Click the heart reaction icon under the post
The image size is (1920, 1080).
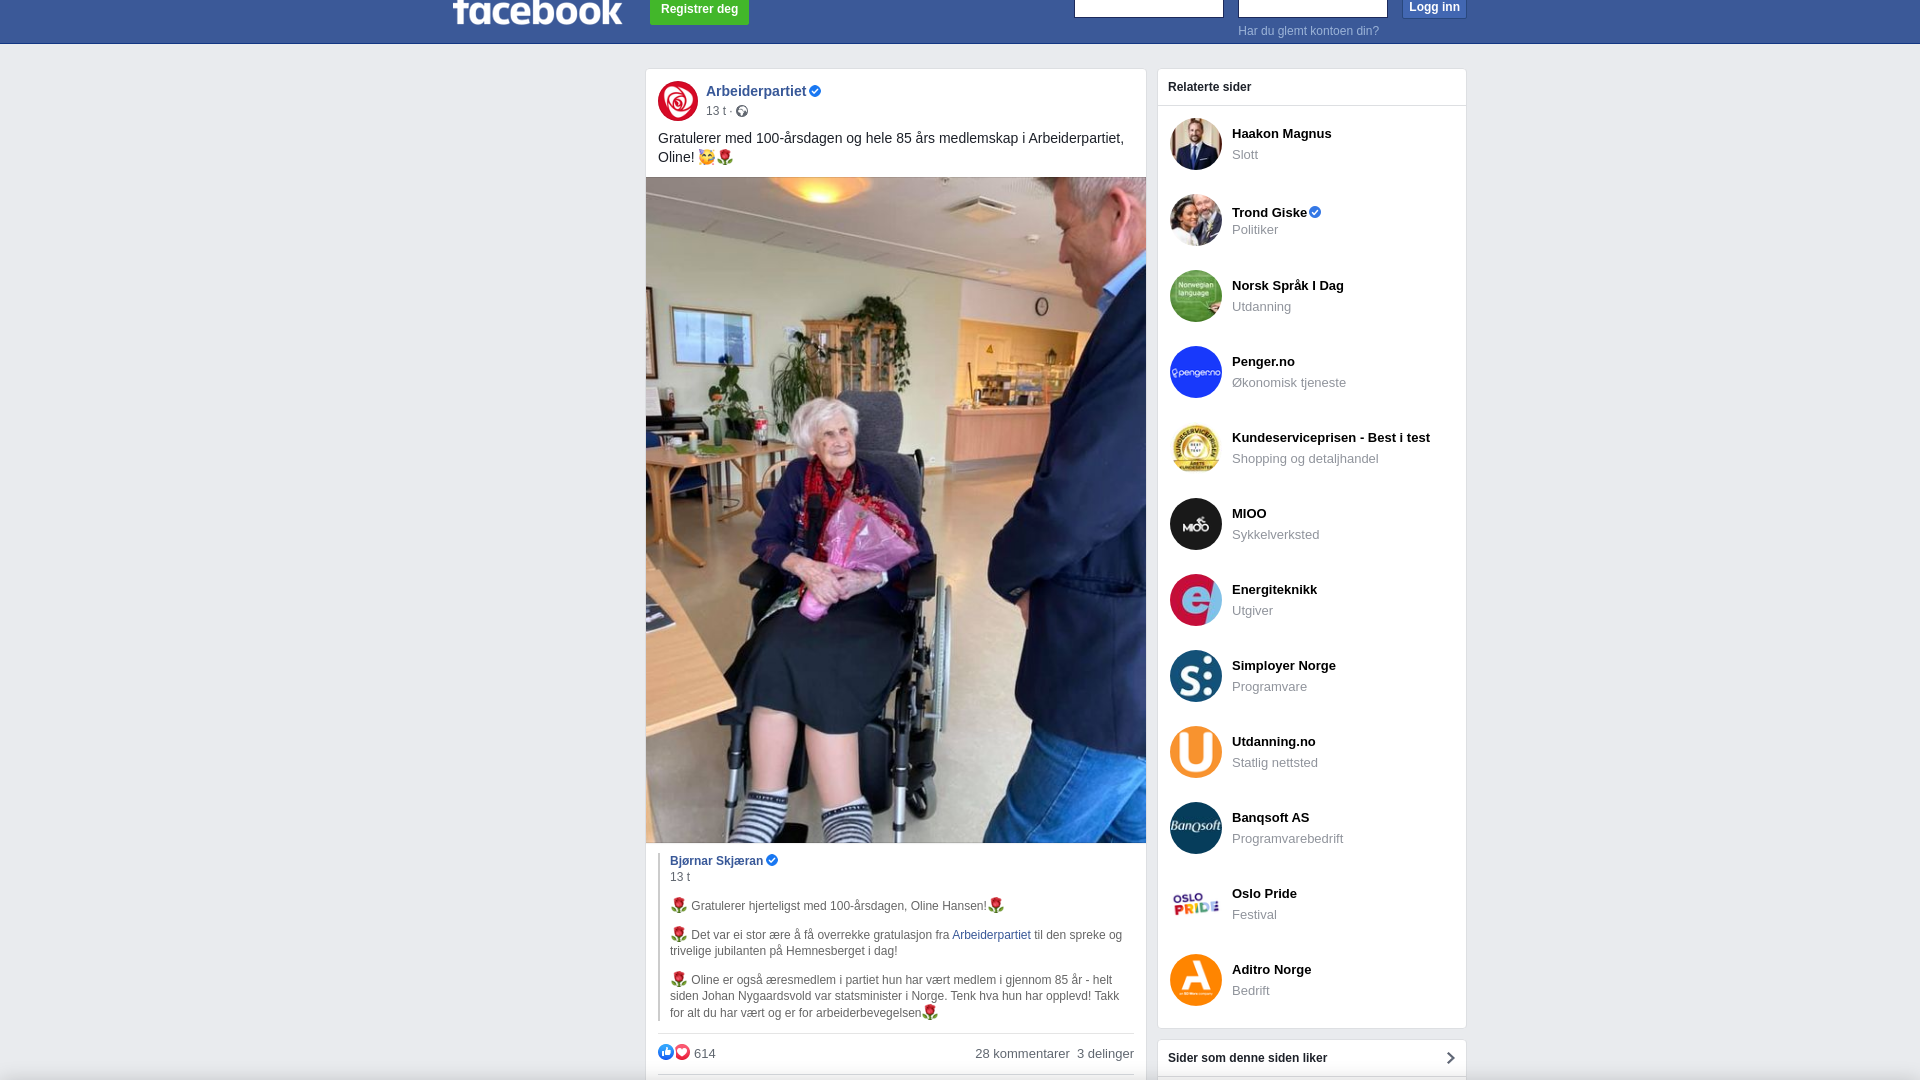682,1052
